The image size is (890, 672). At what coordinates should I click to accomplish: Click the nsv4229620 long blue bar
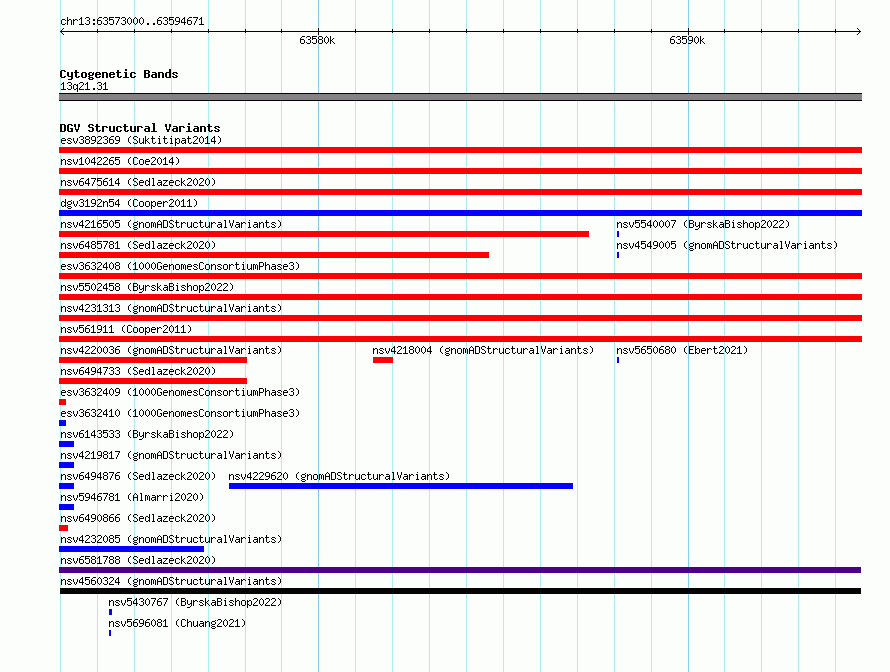click(401, 486)
